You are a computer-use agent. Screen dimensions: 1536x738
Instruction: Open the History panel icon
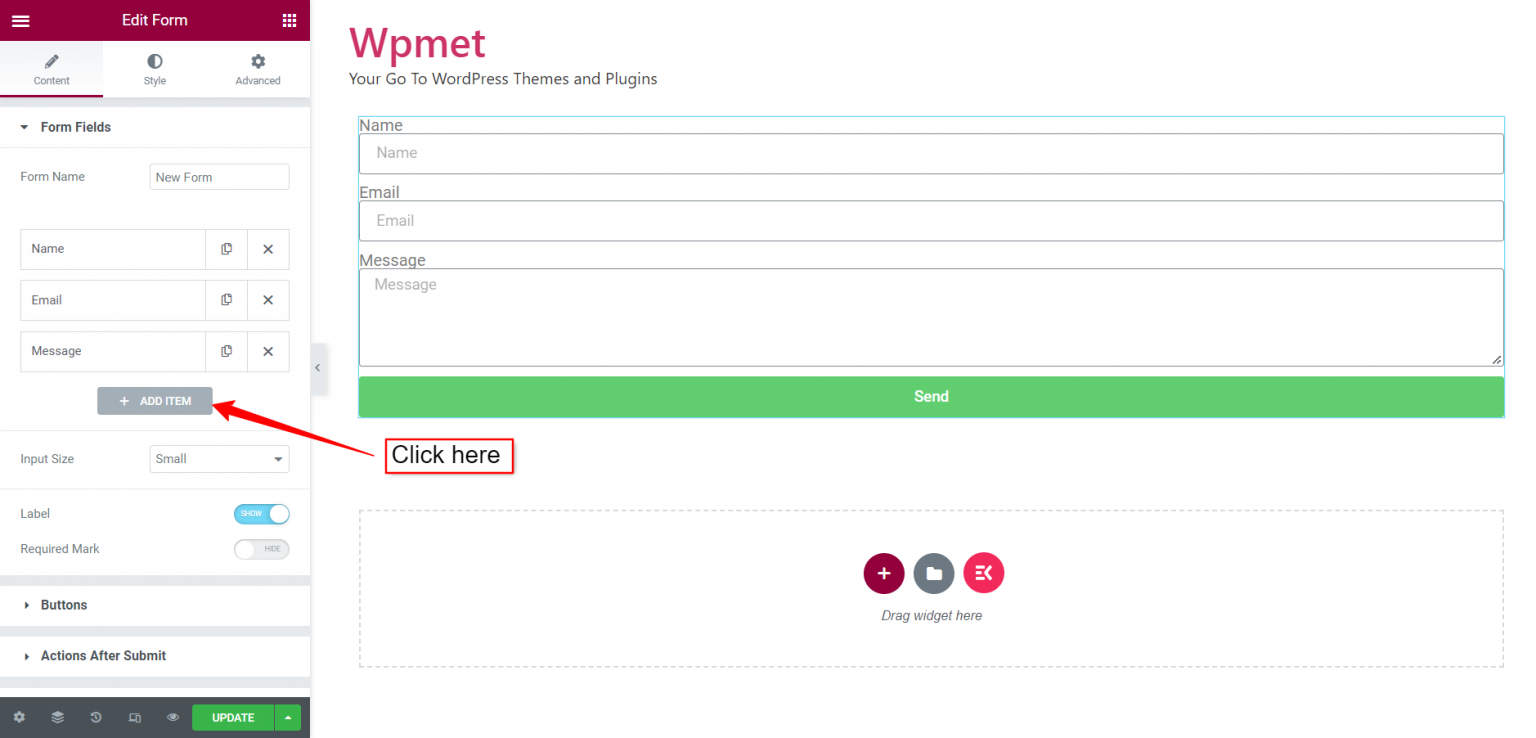pos(95,717)
